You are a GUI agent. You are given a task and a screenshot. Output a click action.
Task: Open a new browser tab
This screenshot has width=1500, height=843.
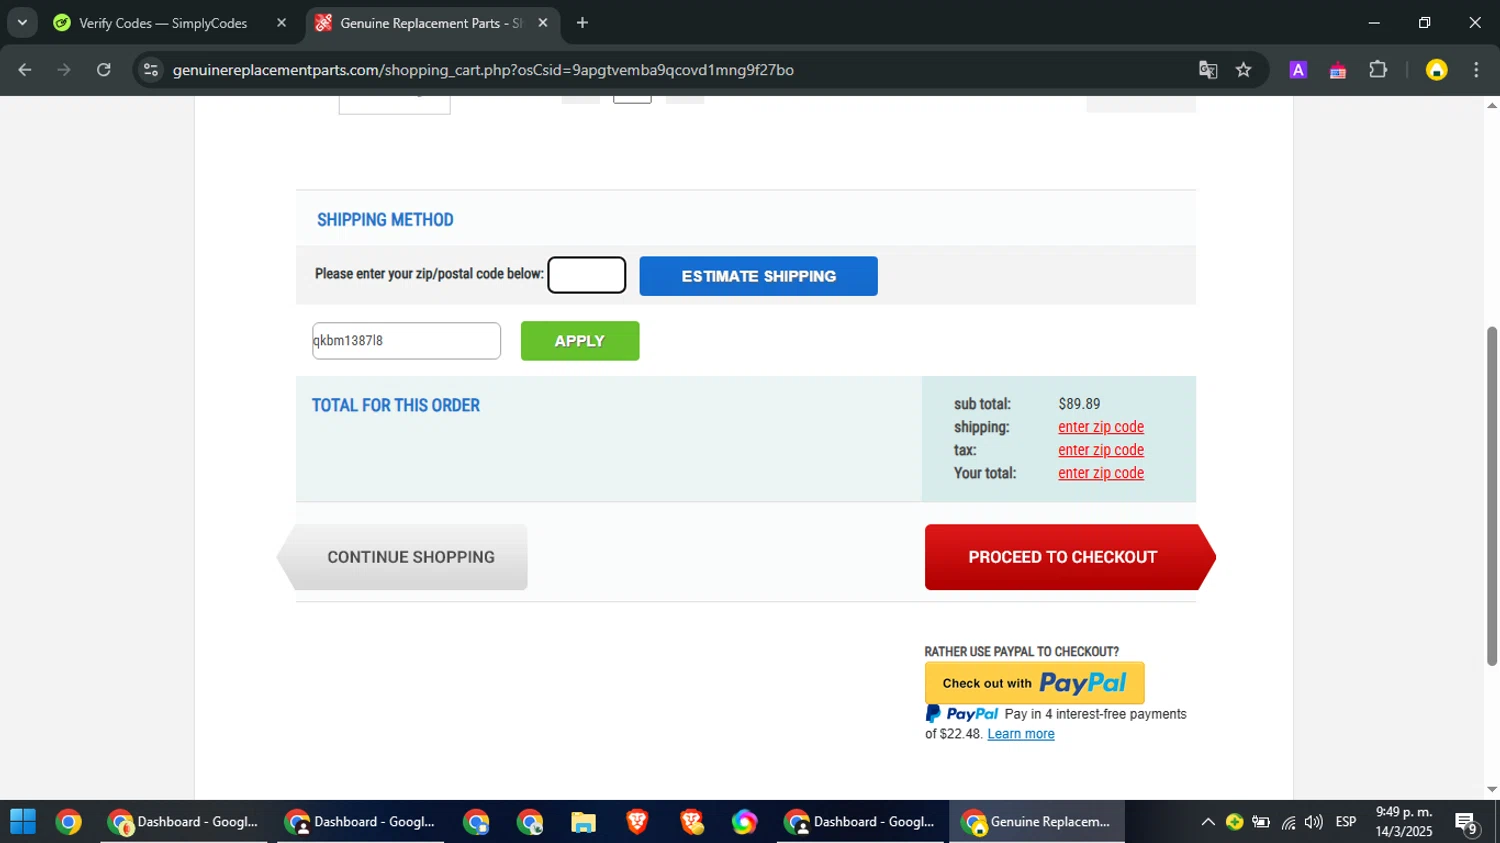click(582, 23)
